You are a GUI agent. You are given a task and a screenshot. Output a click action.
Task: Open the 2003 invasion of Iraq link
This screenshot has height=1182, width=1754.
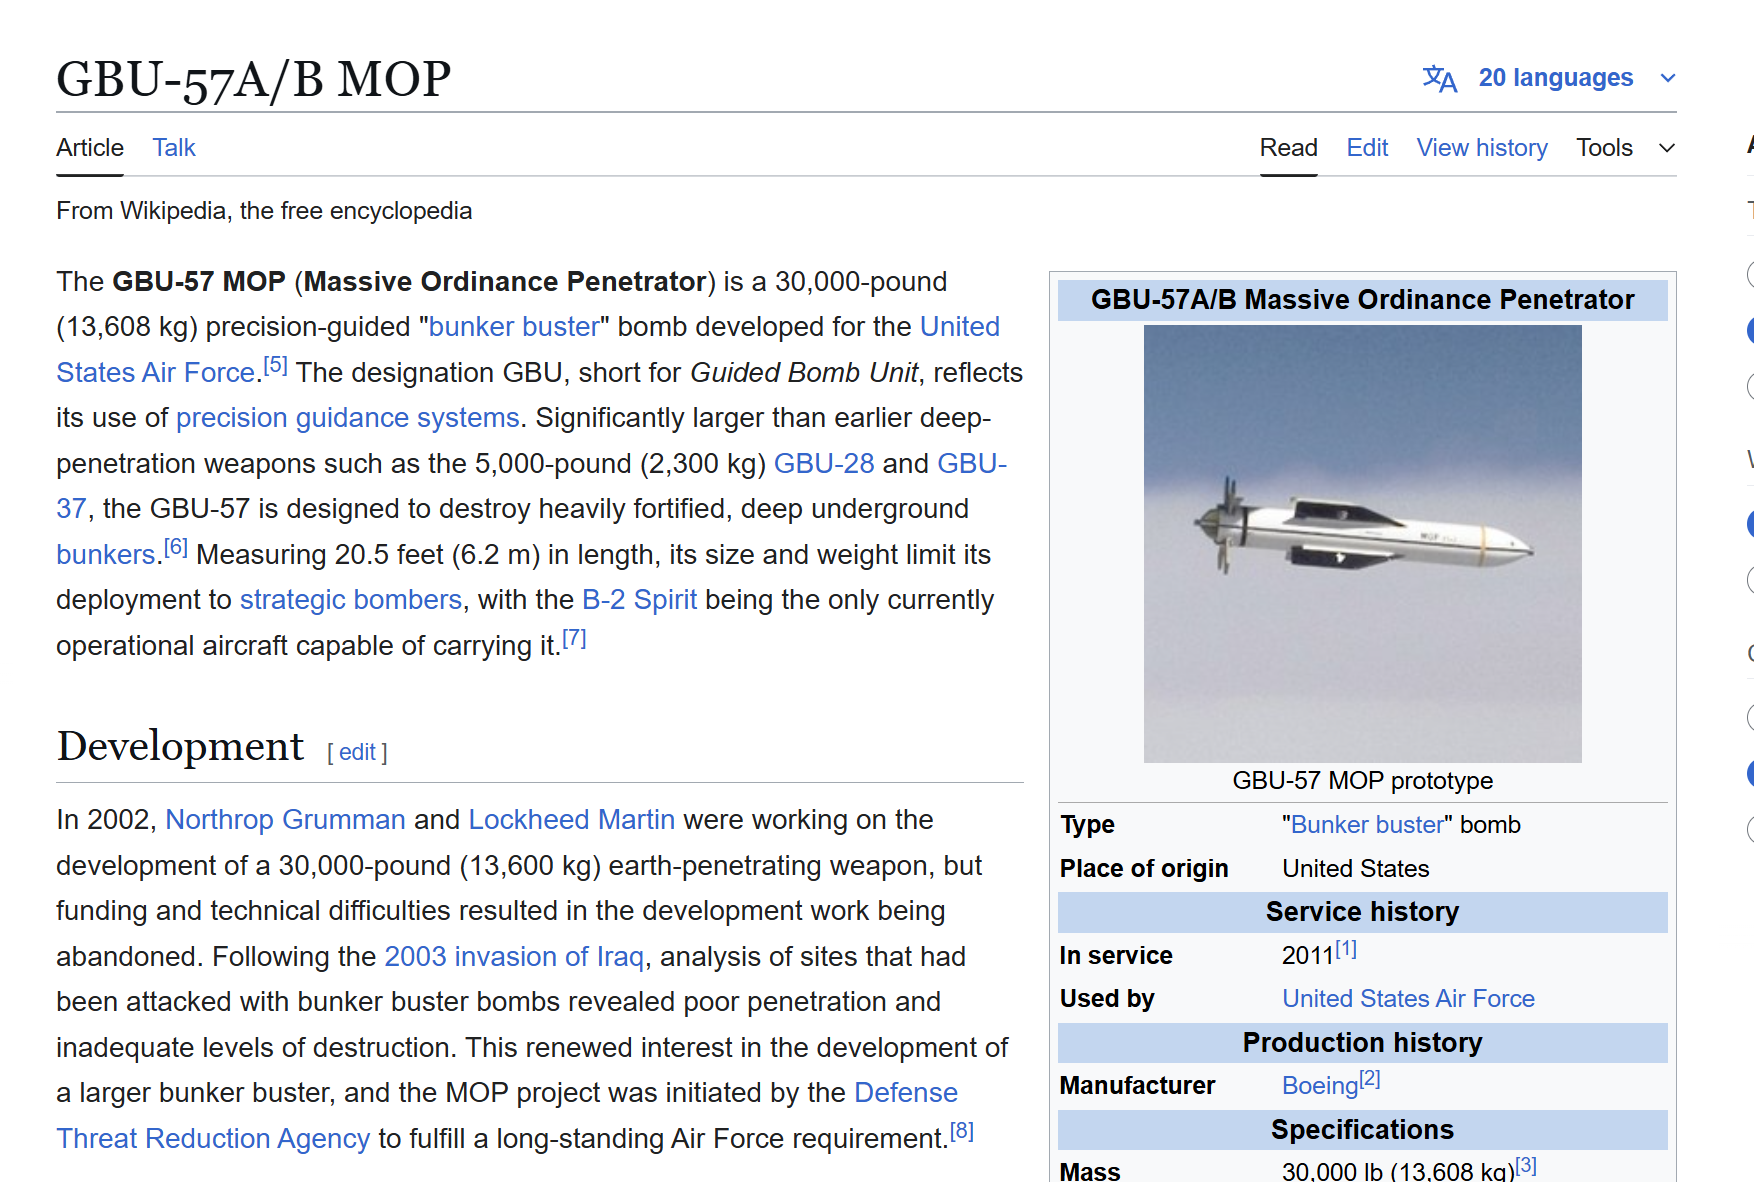coord(514,957)
